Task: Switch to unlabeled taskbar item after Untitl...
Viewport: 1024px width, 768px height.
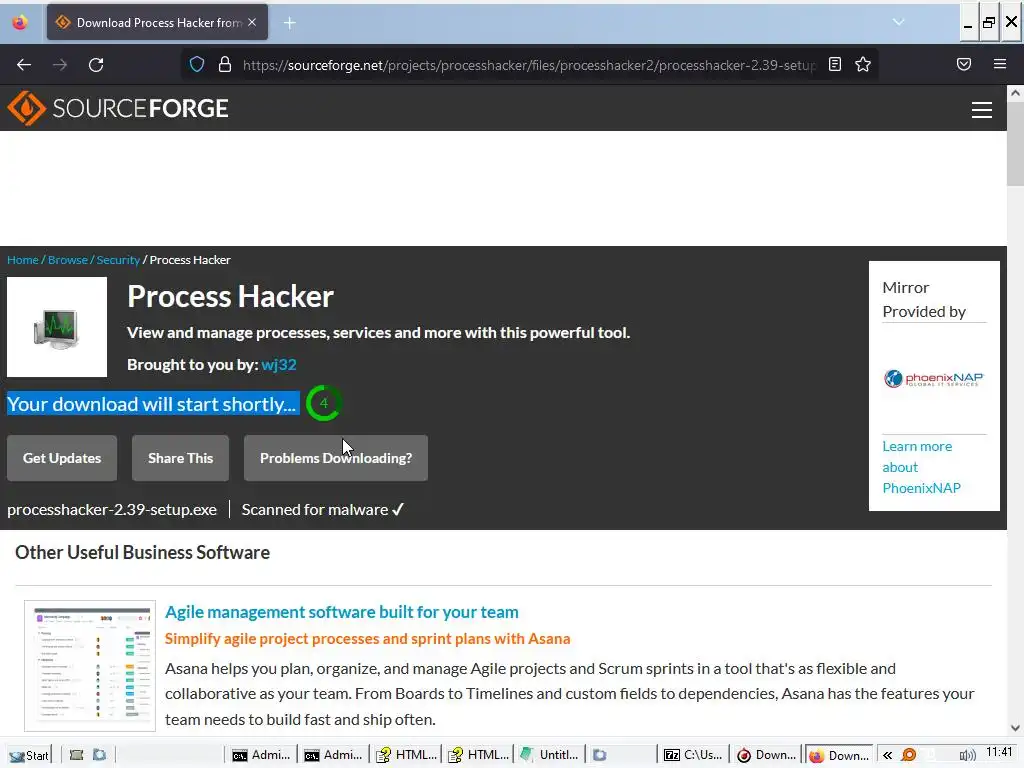Action: coord(621,755)
